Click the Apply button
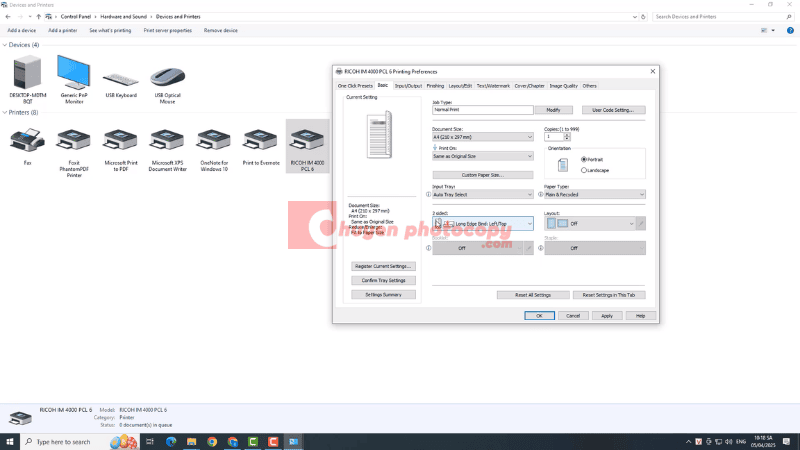The image size is (800, 450). click(x=607, y=316)
